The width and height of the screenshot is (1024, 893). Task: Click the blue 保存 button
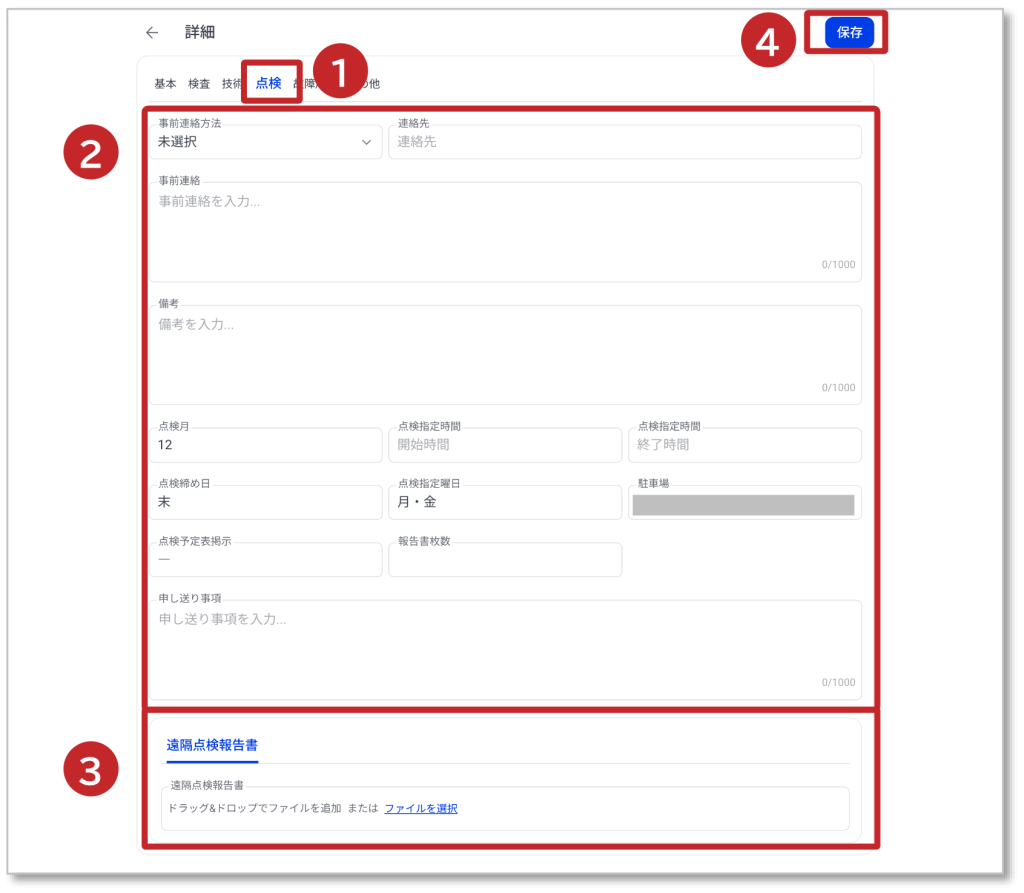(x=849, y=32)
